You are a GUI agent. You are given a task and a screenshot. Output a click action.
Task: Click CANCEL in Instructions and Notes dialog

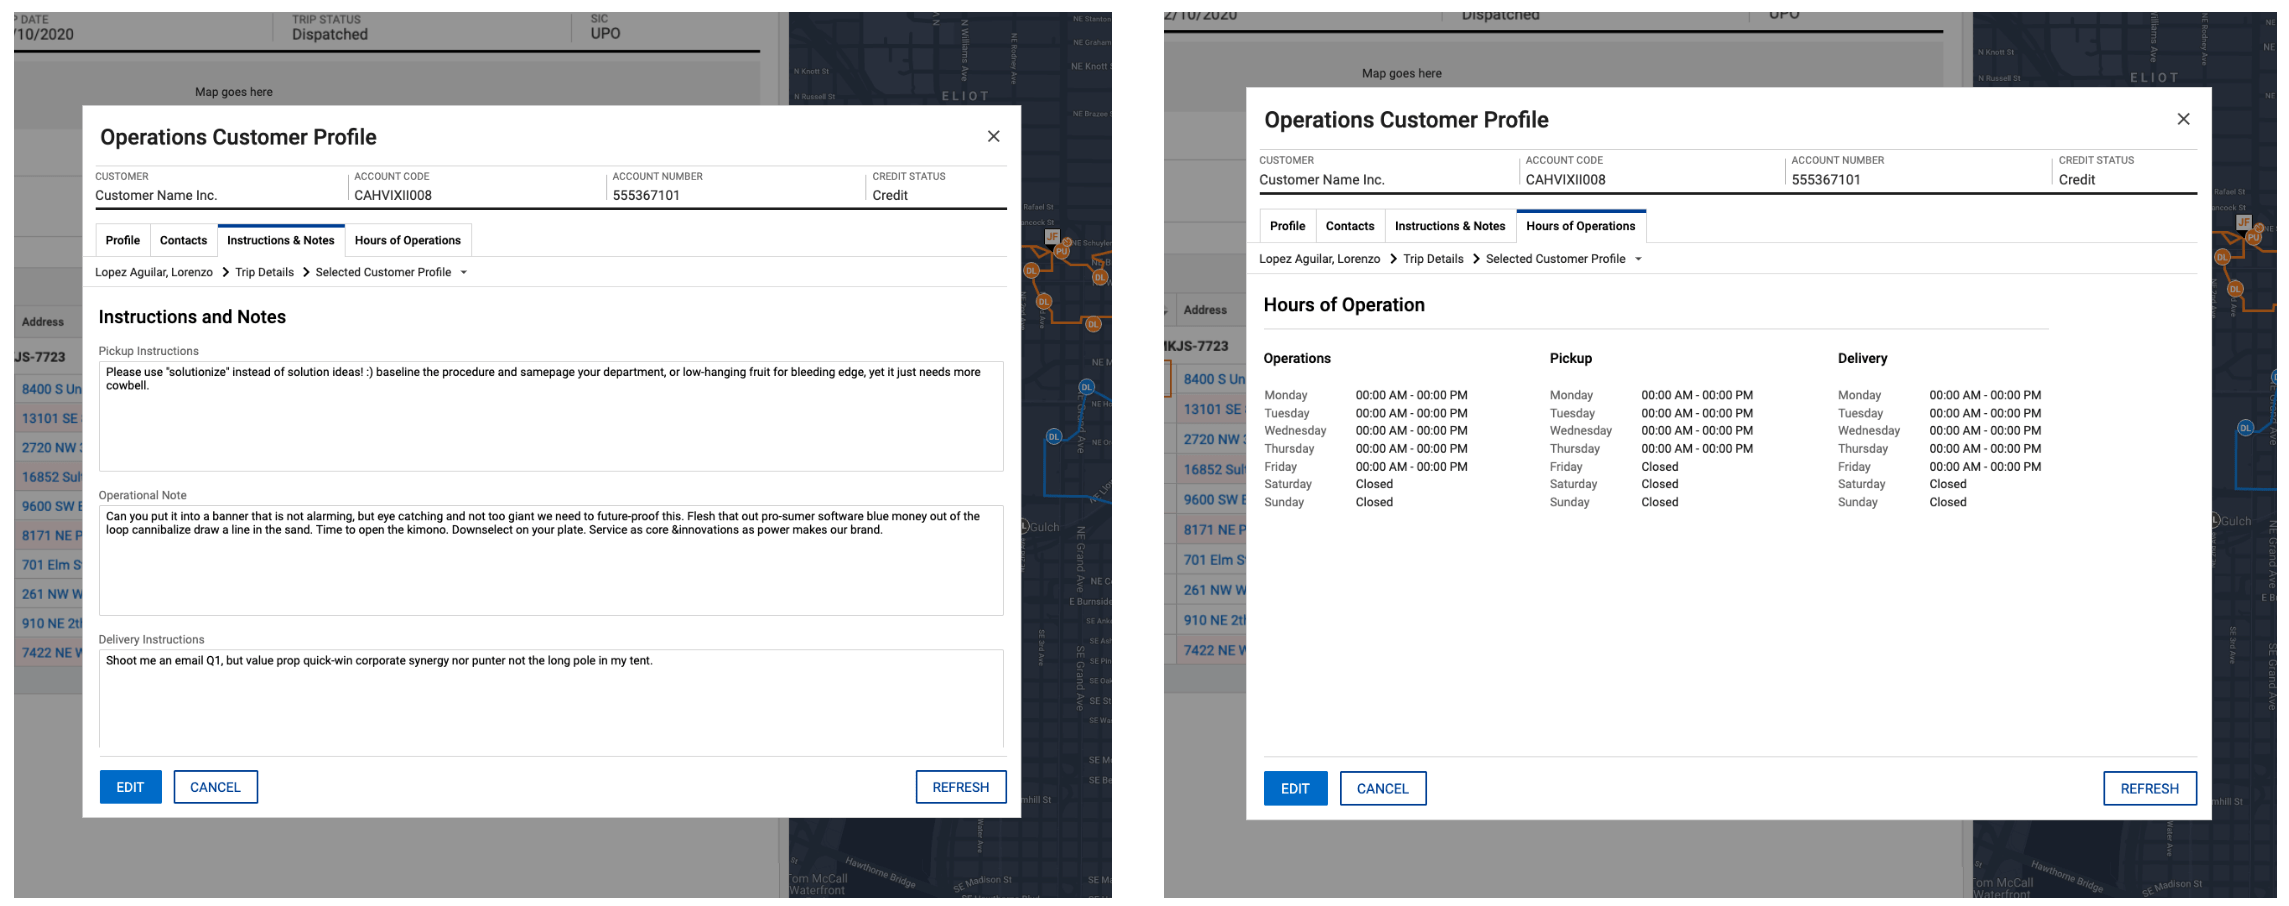[216, 787]
